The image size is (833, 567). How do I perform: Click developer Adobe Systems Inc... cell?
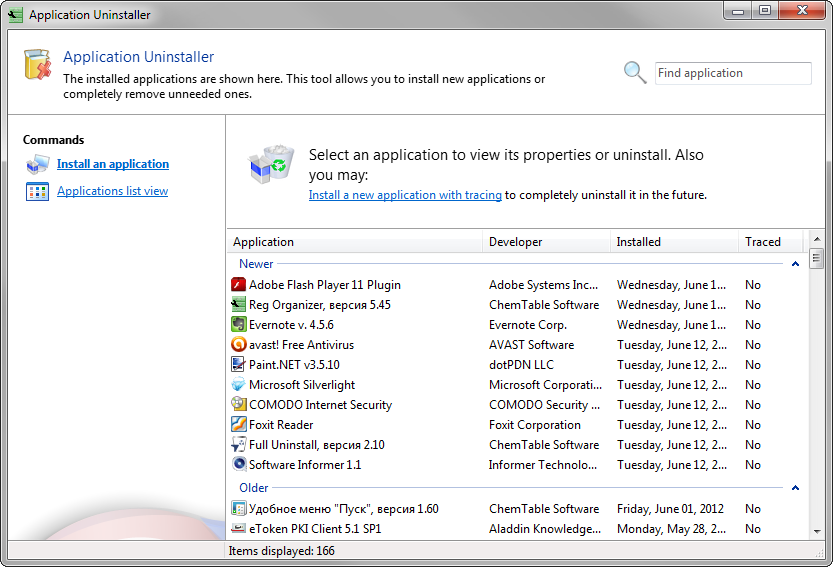point(543,285)
